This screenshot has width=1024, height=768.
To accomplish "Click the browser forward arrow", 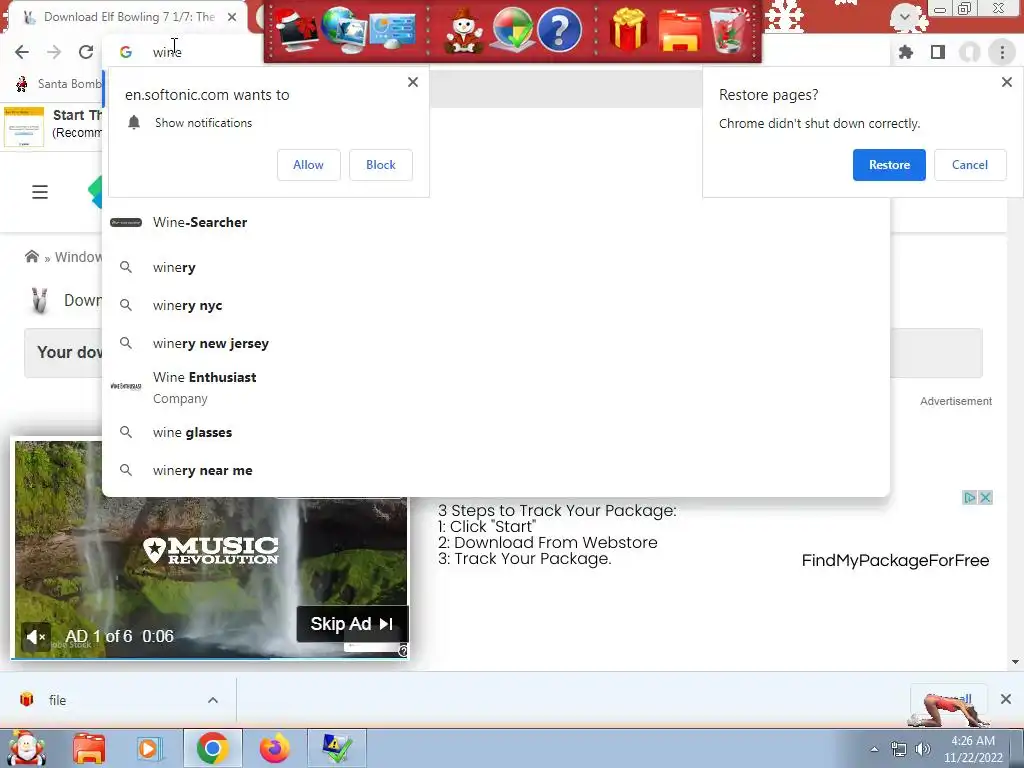I will pos(54,52).
